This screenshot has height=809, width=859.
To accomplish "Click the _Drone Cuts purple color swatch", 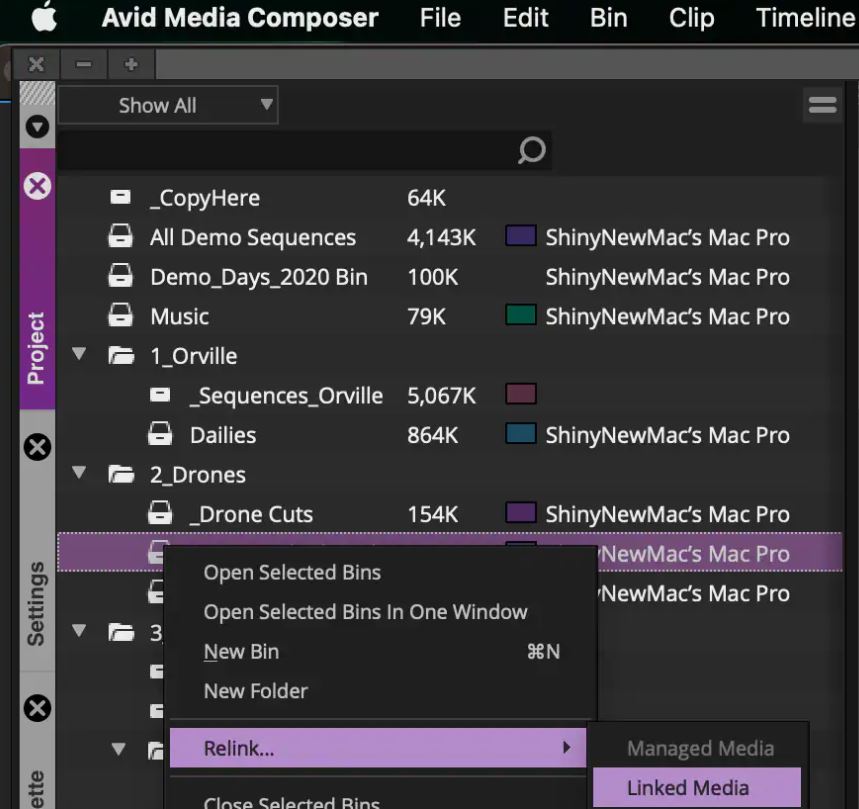I will pos(520,513).
